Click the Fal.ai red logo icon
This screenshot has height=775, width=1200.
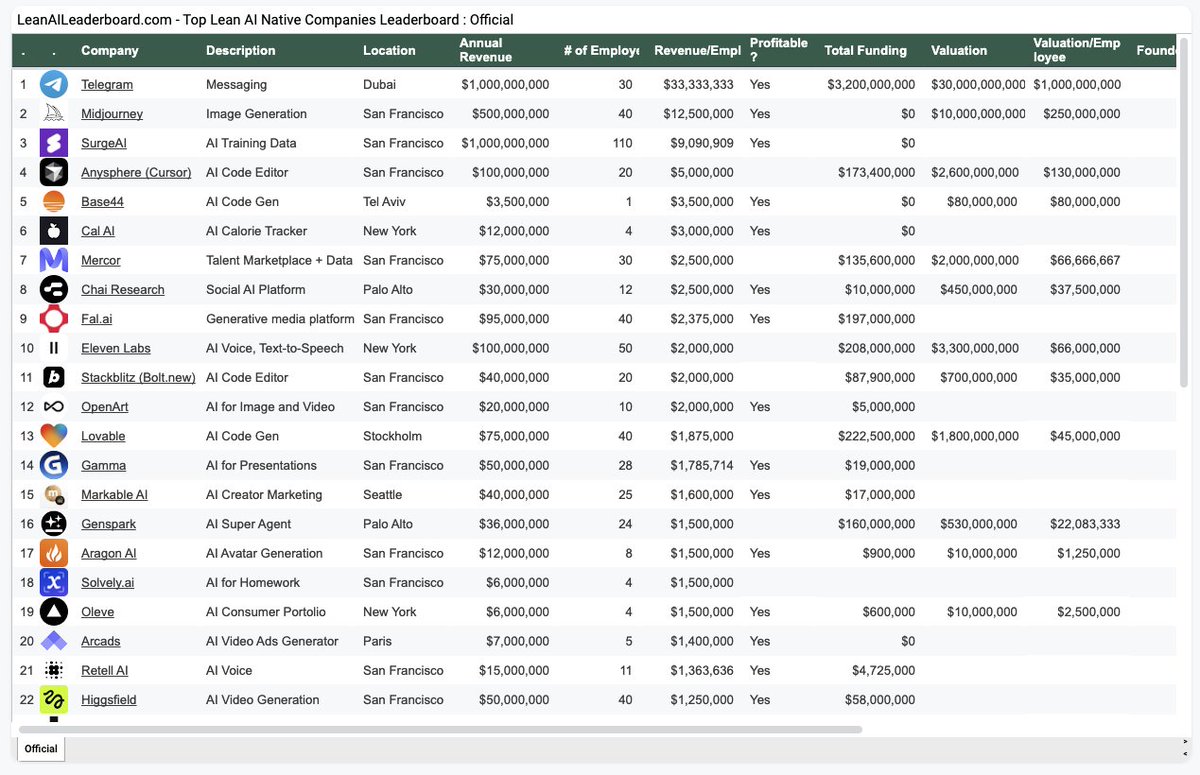(54, 319)
